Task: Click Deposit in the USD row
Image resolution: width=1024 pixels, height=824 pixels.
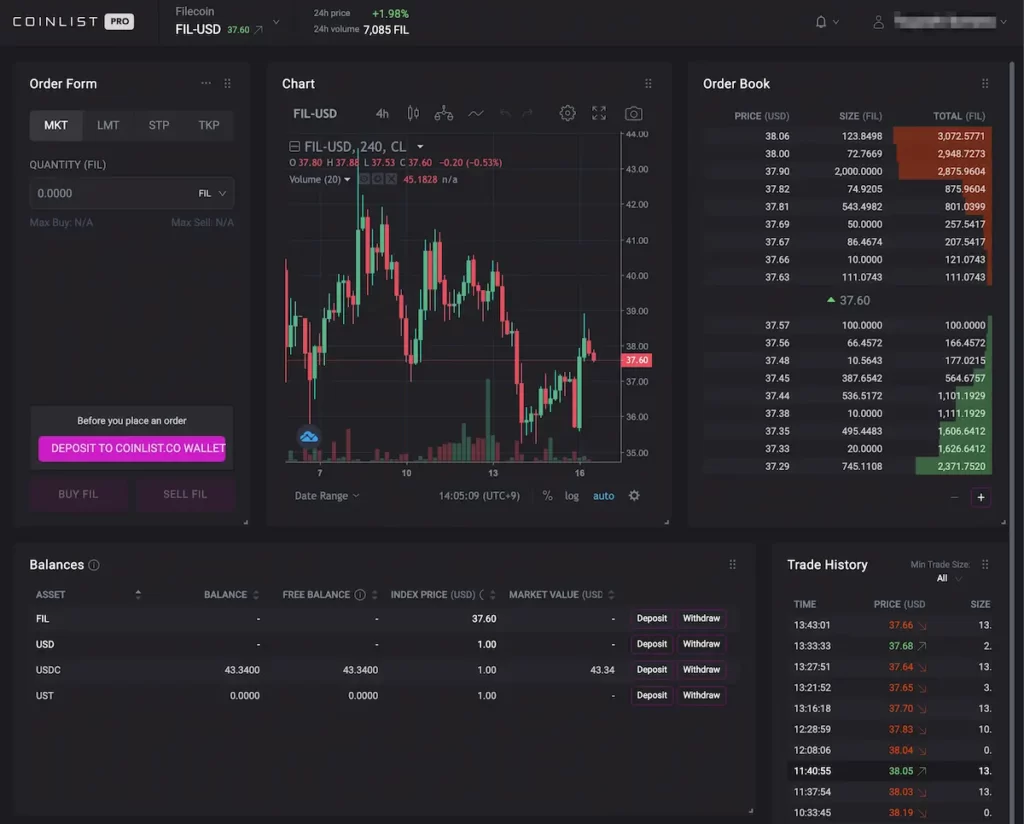Action: click(652, 643)
